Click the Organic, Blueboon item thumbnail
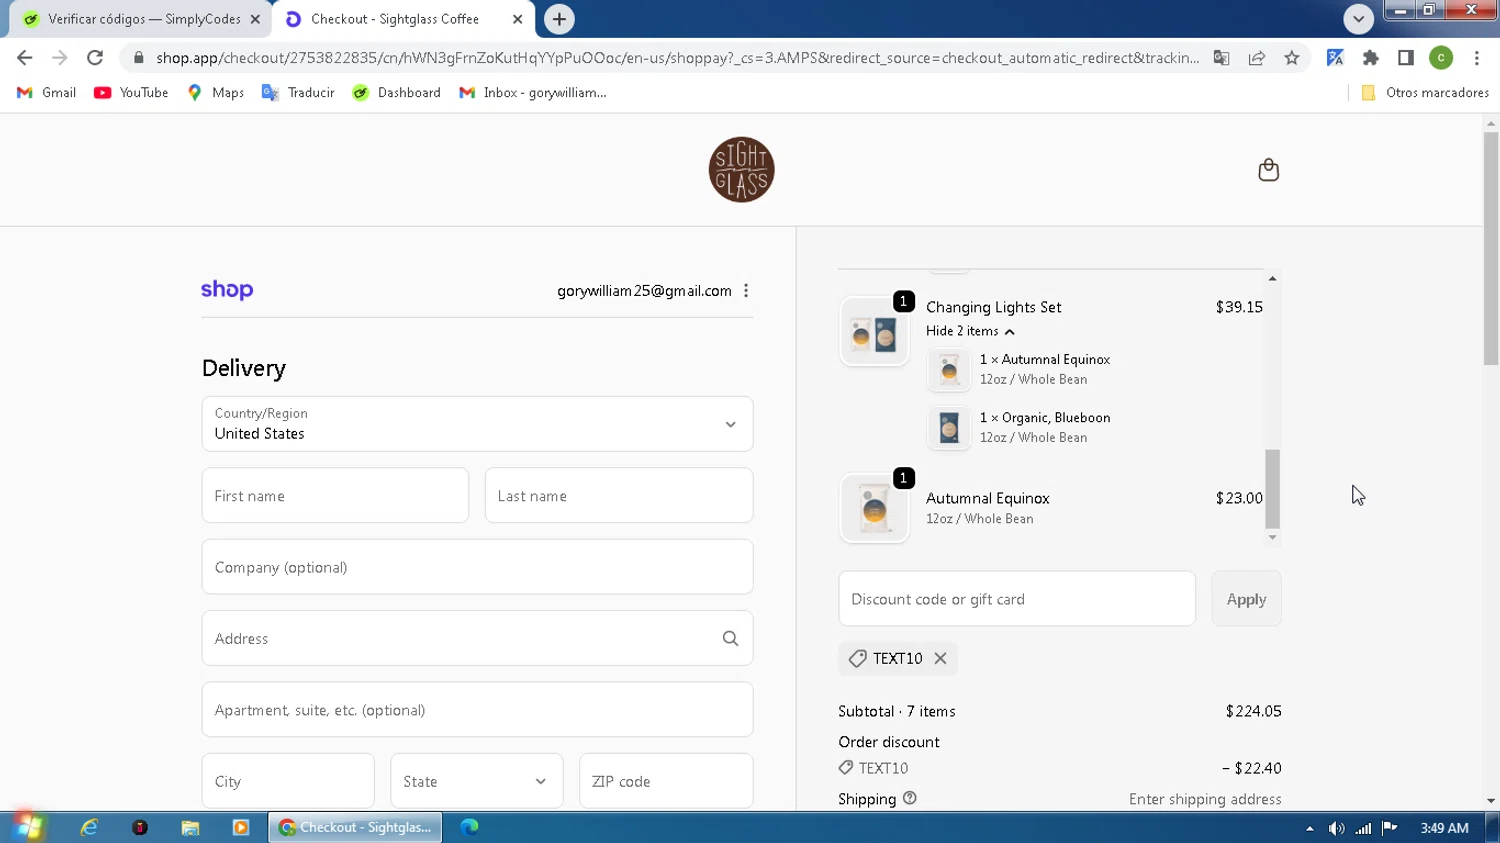Viewport: 1500px width, 843px height. click(x=949, y=428)
